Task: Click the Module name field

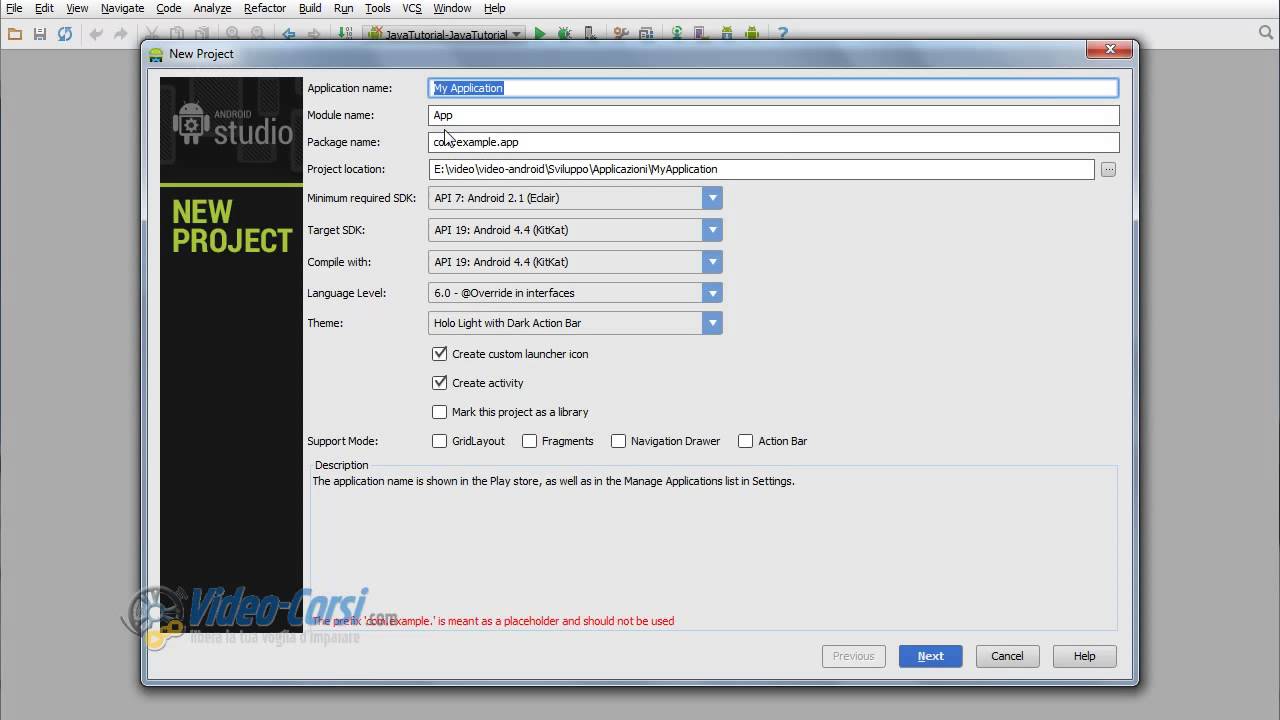Action: (773, 115)
